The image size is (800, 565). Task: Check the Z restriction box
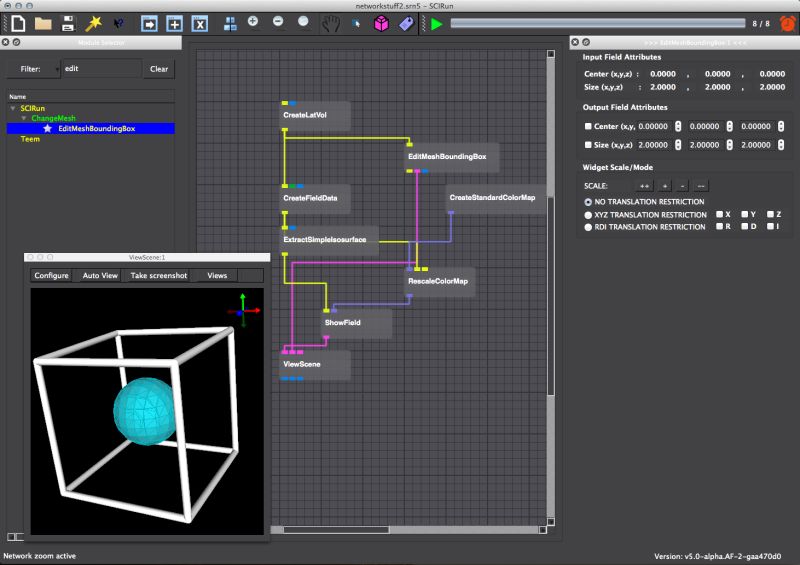(x=770, y=214)
